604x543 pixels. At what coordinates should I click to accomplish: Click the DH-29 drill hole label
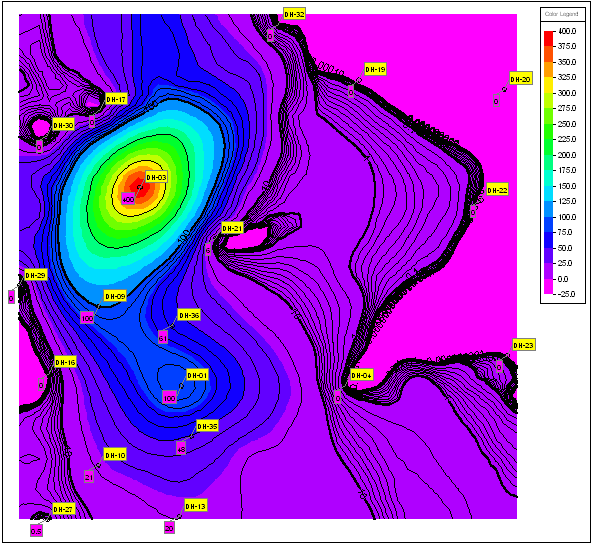click(x=35, y=274)
